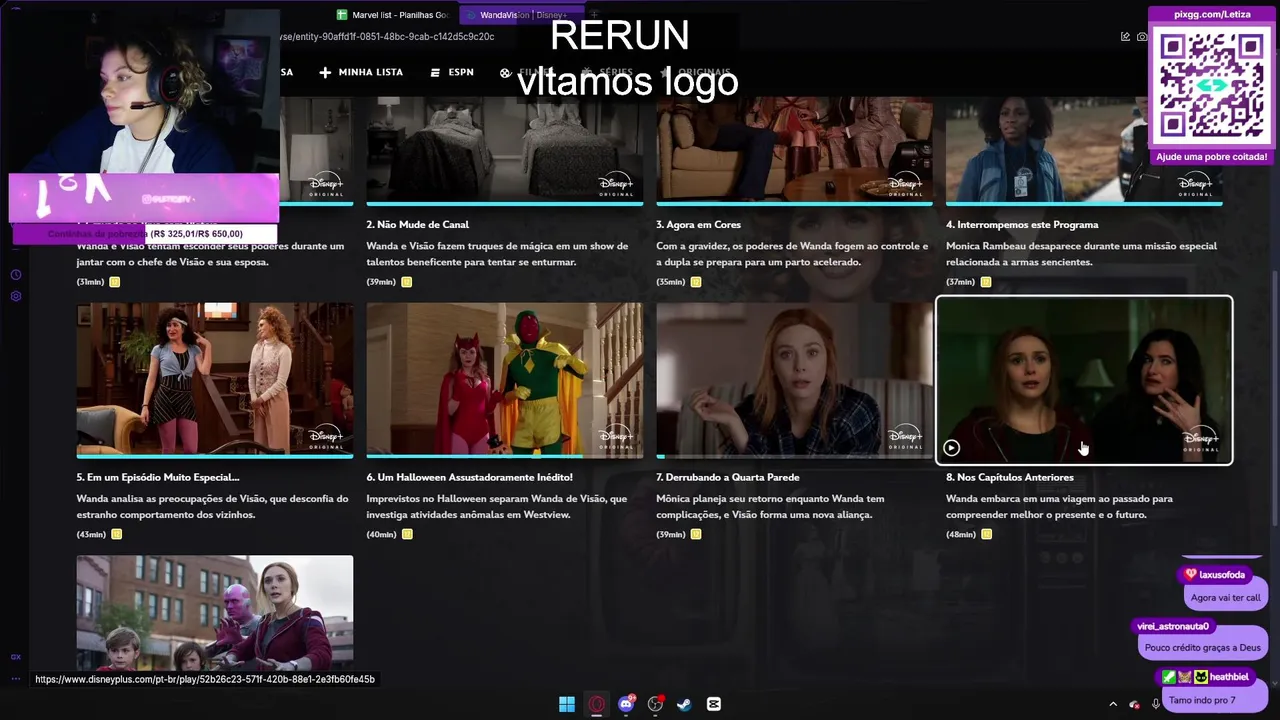
Task: Open ESPN navigation item
Action: (x=452, y=72)
